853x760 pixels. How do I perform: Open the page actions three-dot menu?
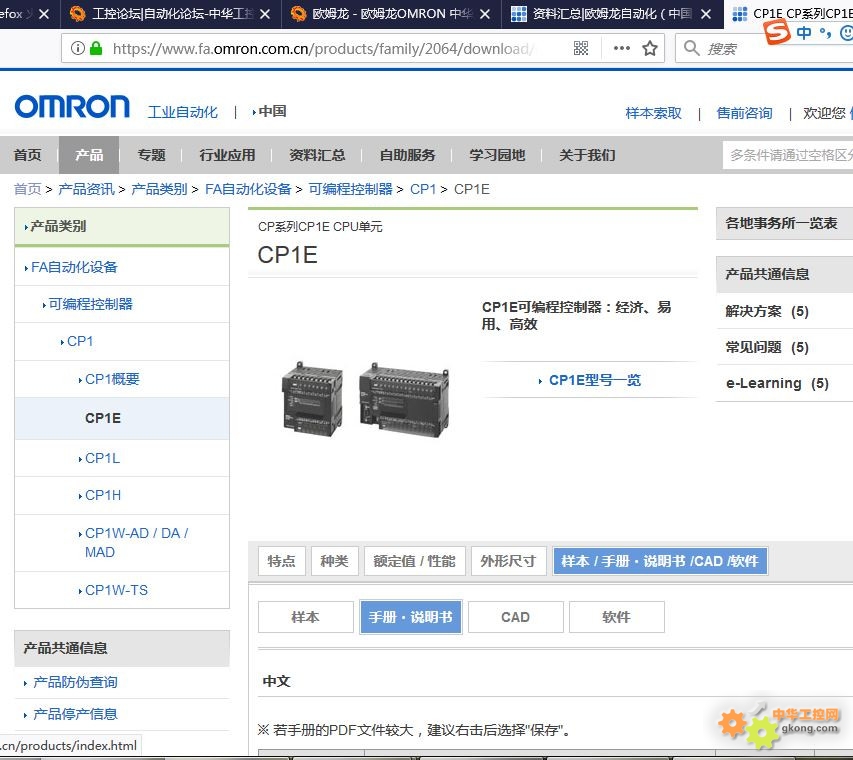621,48
